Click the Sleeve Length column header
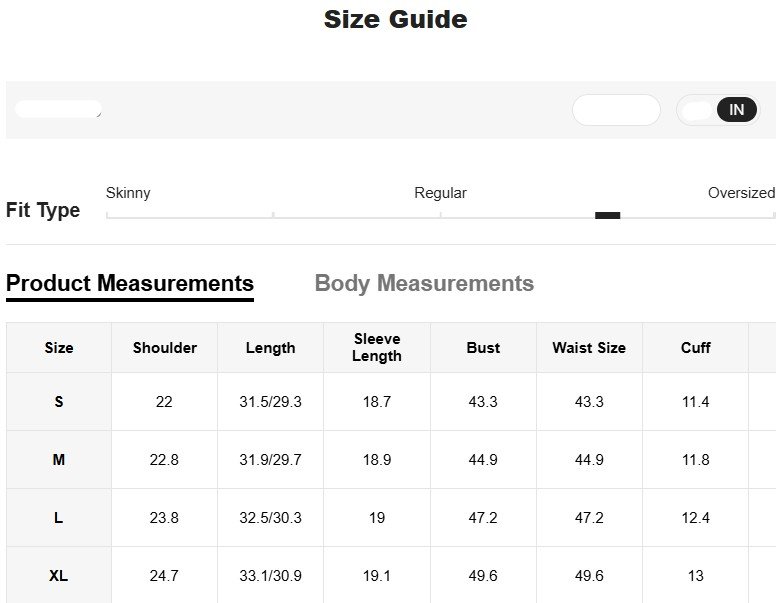Screen dimensions: 778x603 [x=377, y=348]
